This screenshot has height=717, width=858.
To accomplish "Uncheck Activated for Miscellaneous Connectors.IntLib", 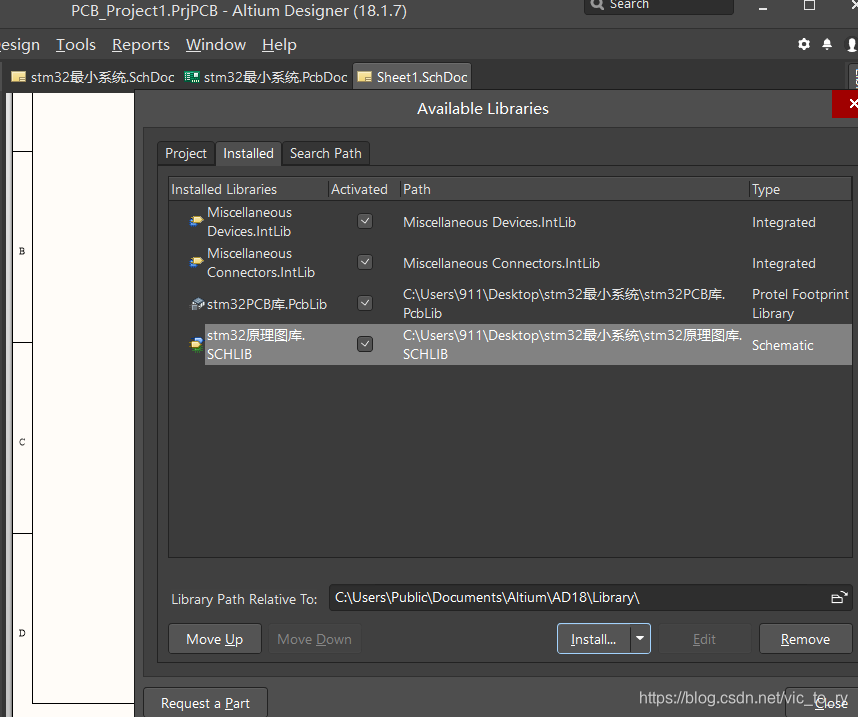I will [365, 262].
